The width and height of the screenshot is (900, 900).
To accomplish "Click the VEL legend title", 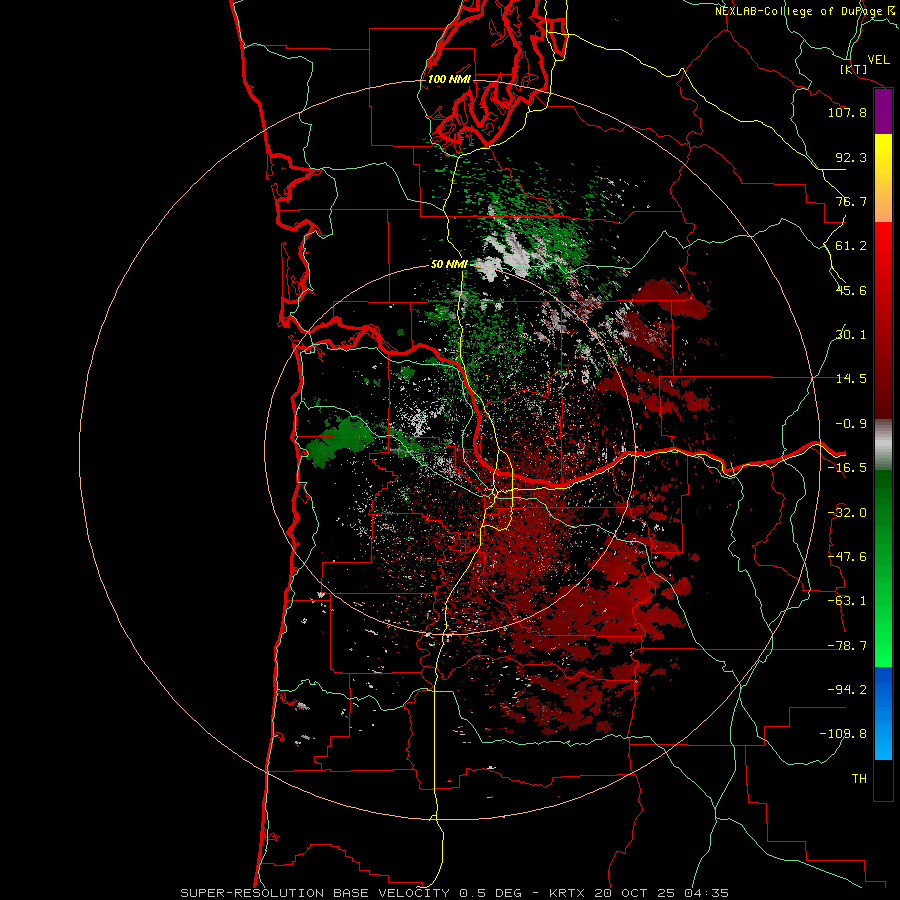I will pos(878,59).
